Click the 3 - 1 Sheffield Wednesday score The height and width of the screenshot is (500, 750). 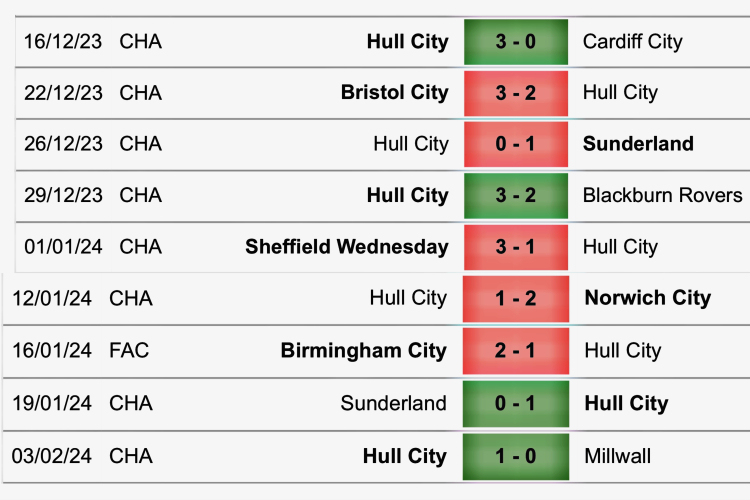tap(515, 247)
